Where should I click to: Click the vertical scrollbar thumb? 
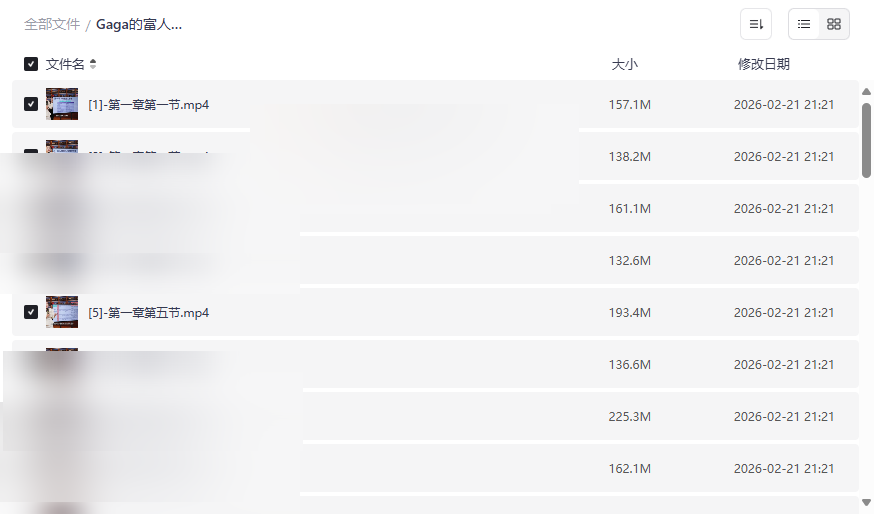click(866, 140)
